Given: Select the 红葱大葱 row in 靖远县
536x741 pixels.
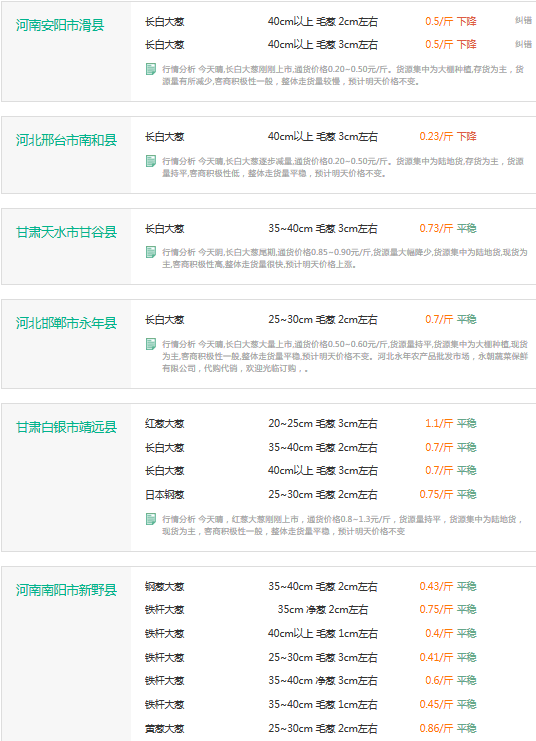Looking at the screenshot, I should coord(311,423).
